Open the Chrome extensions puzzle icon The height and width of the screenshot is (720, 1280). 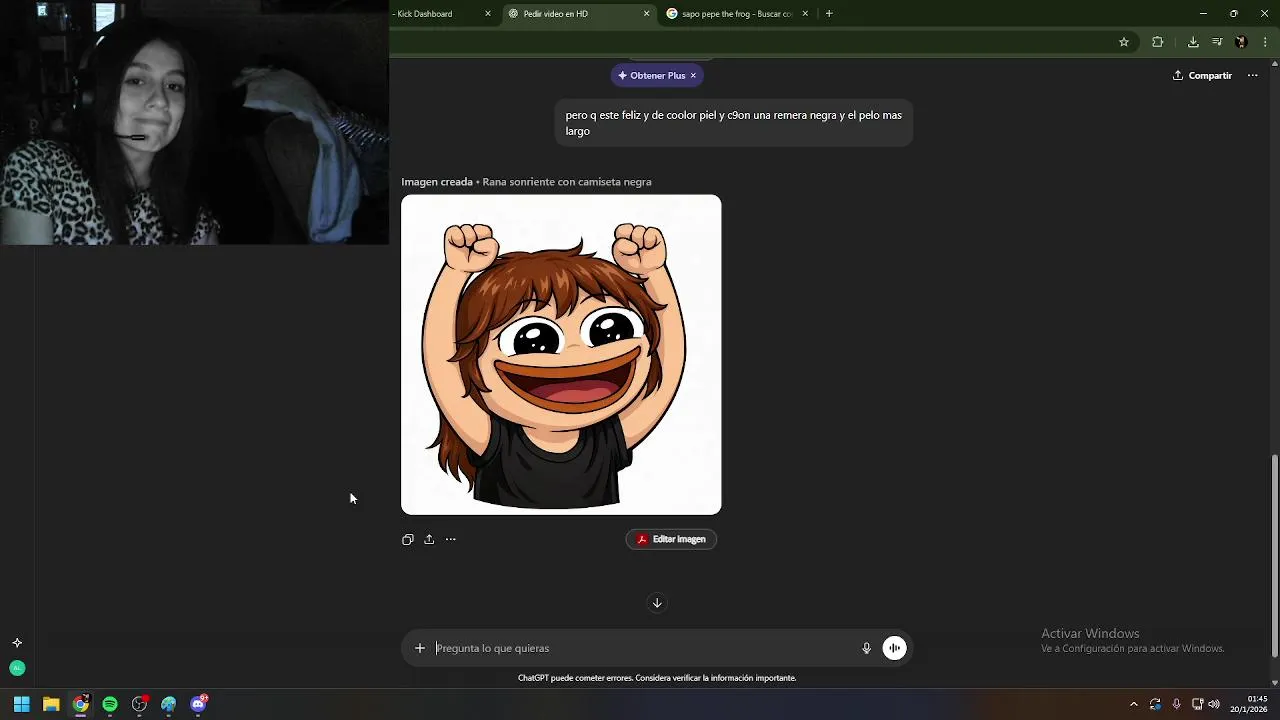(x=1158, y=42)
